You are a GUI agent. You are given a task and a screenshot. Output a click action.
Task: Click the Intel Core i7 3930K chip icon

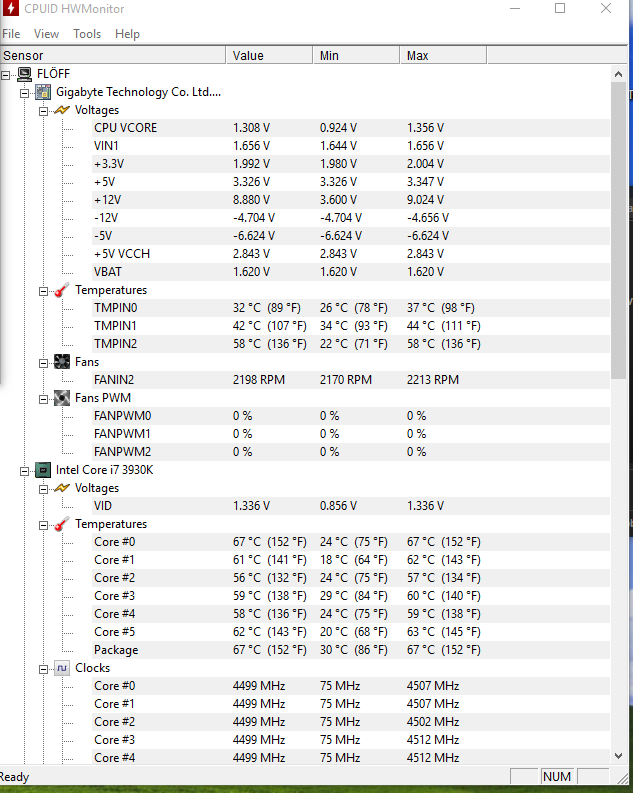point(43,470)
